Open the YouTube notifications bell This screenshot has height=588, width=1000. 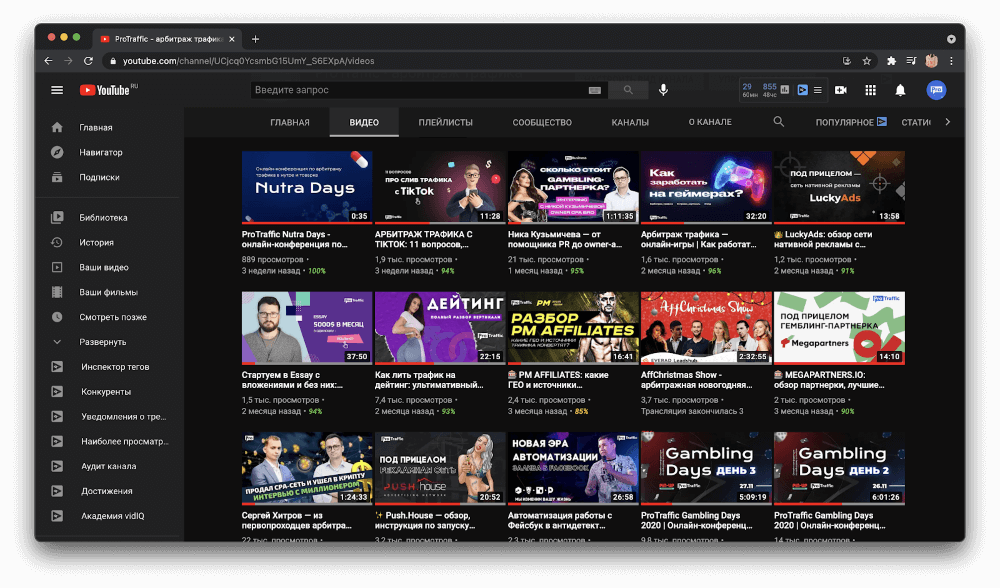click(x=900, y=90)
